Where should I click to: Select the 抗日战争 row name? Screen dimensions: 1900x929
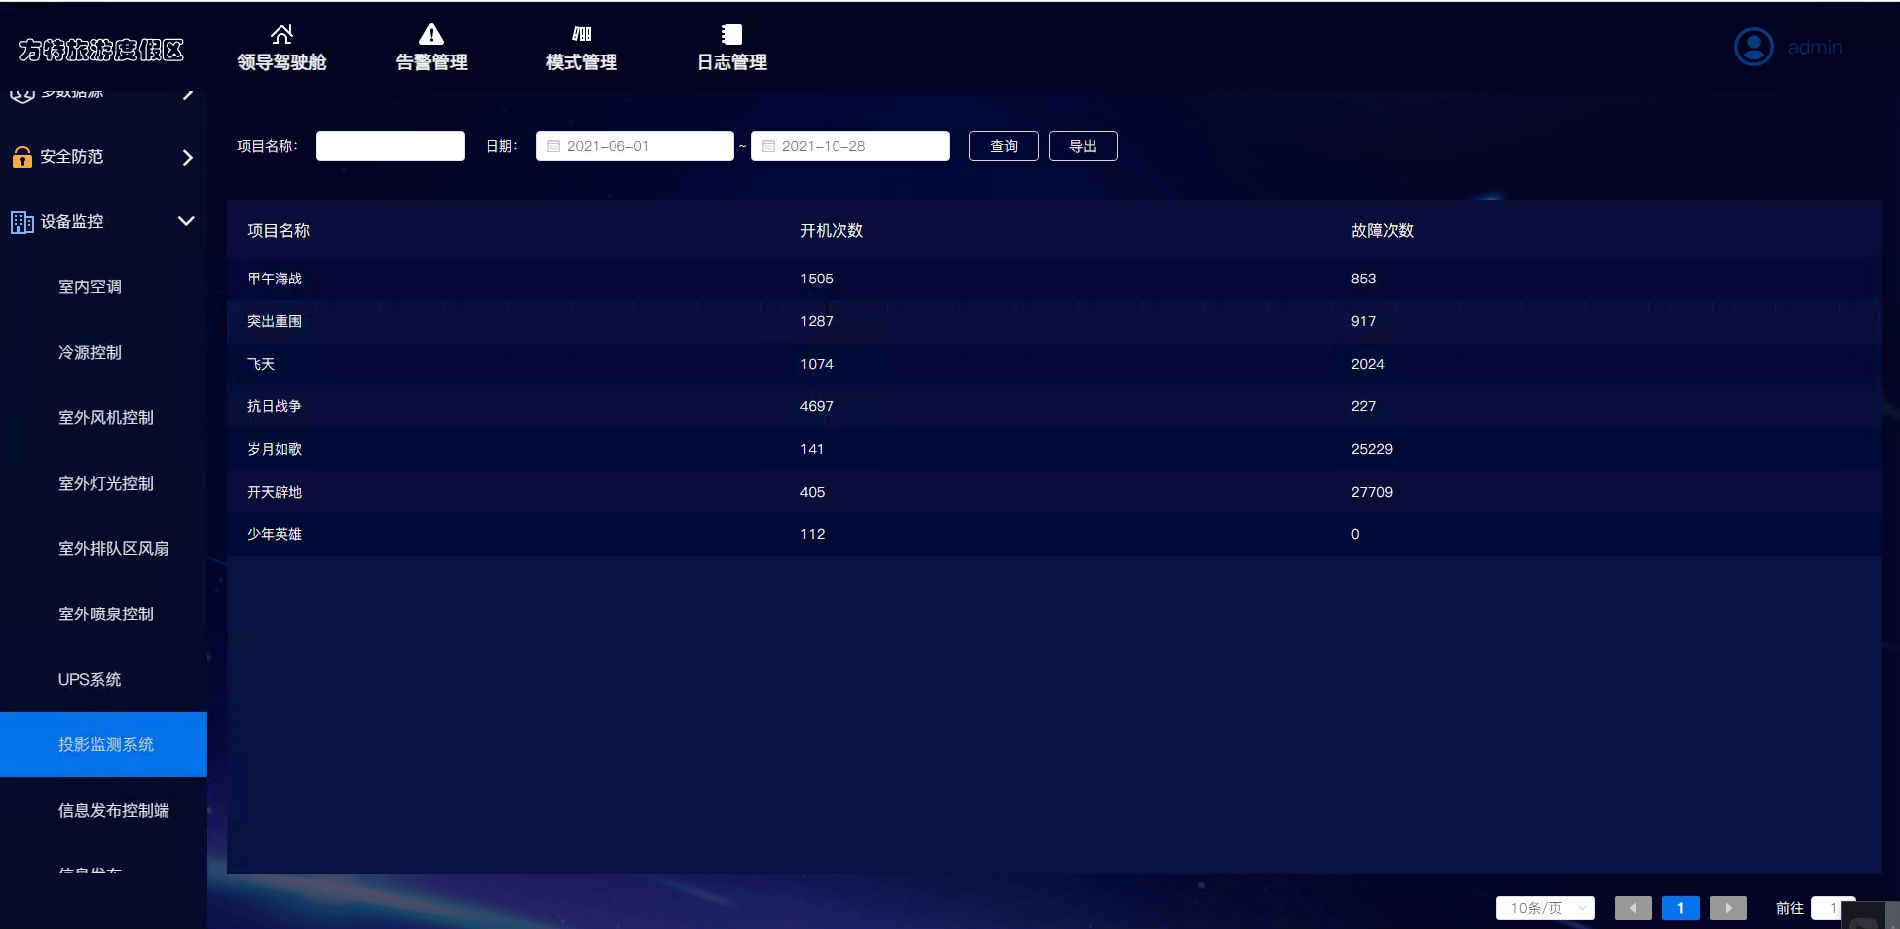275,407
